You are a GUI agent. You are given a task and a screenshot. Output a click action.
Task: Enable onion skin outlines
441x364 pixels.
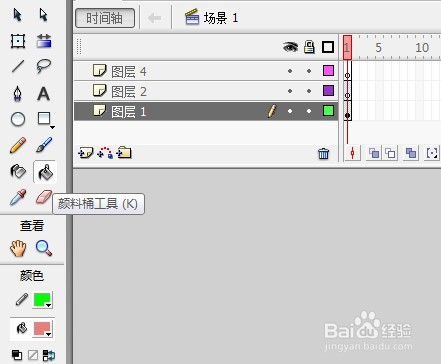point(390,153)
